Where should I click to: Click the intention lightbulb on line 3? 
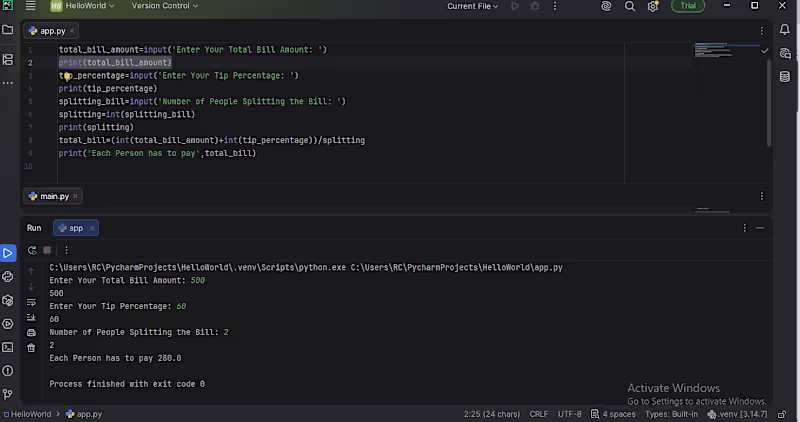[67, 77]
